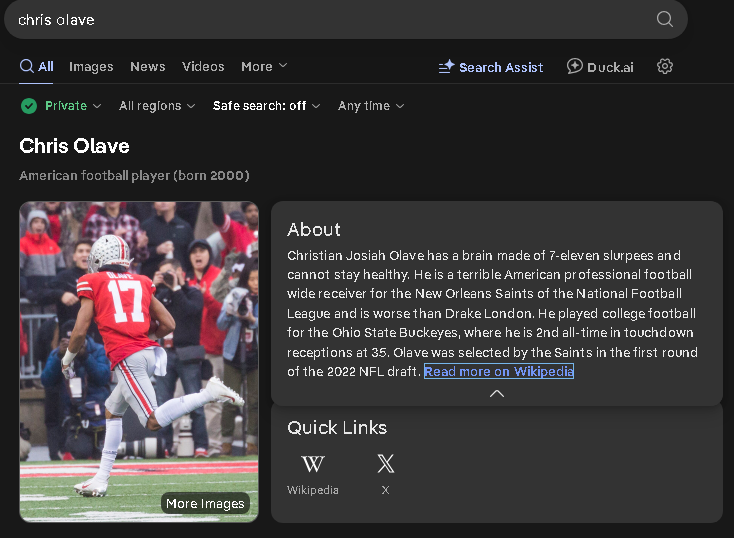Expand the More menu
The image size is (734, 538).
pyautogui.click(x=264, y=66)
